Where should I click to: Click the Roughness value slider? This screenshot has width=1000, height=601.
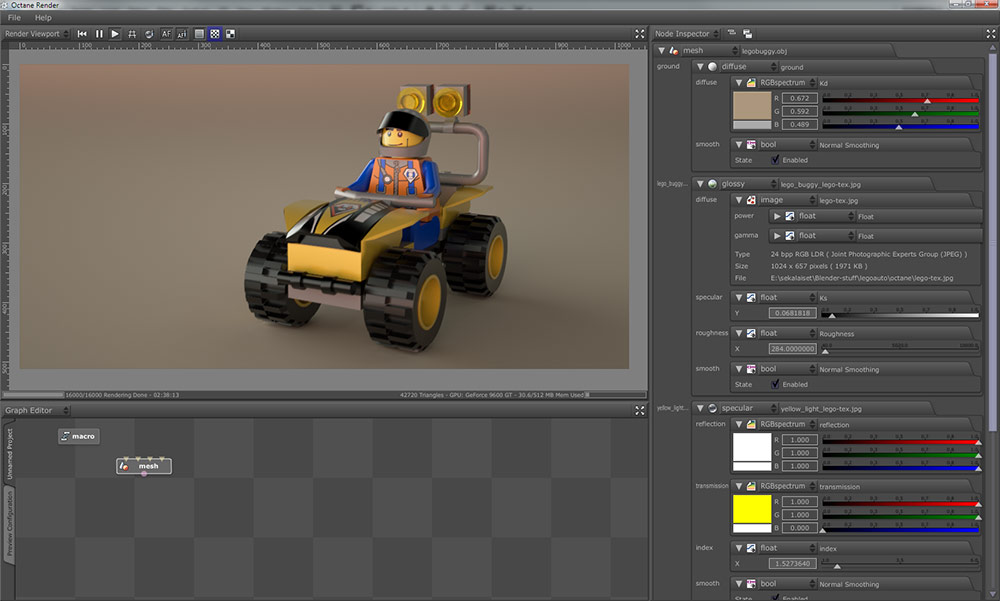point(900,350)
